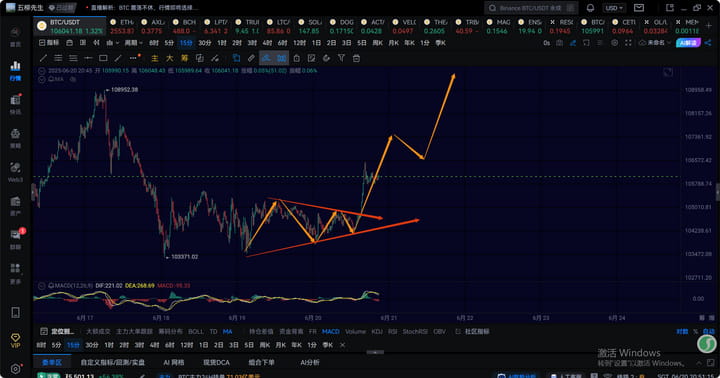Image resolution: width=720 pixels, height=378 pixels.
Task: Select the rectangle drawing tool
Action: tap(103, 58)
